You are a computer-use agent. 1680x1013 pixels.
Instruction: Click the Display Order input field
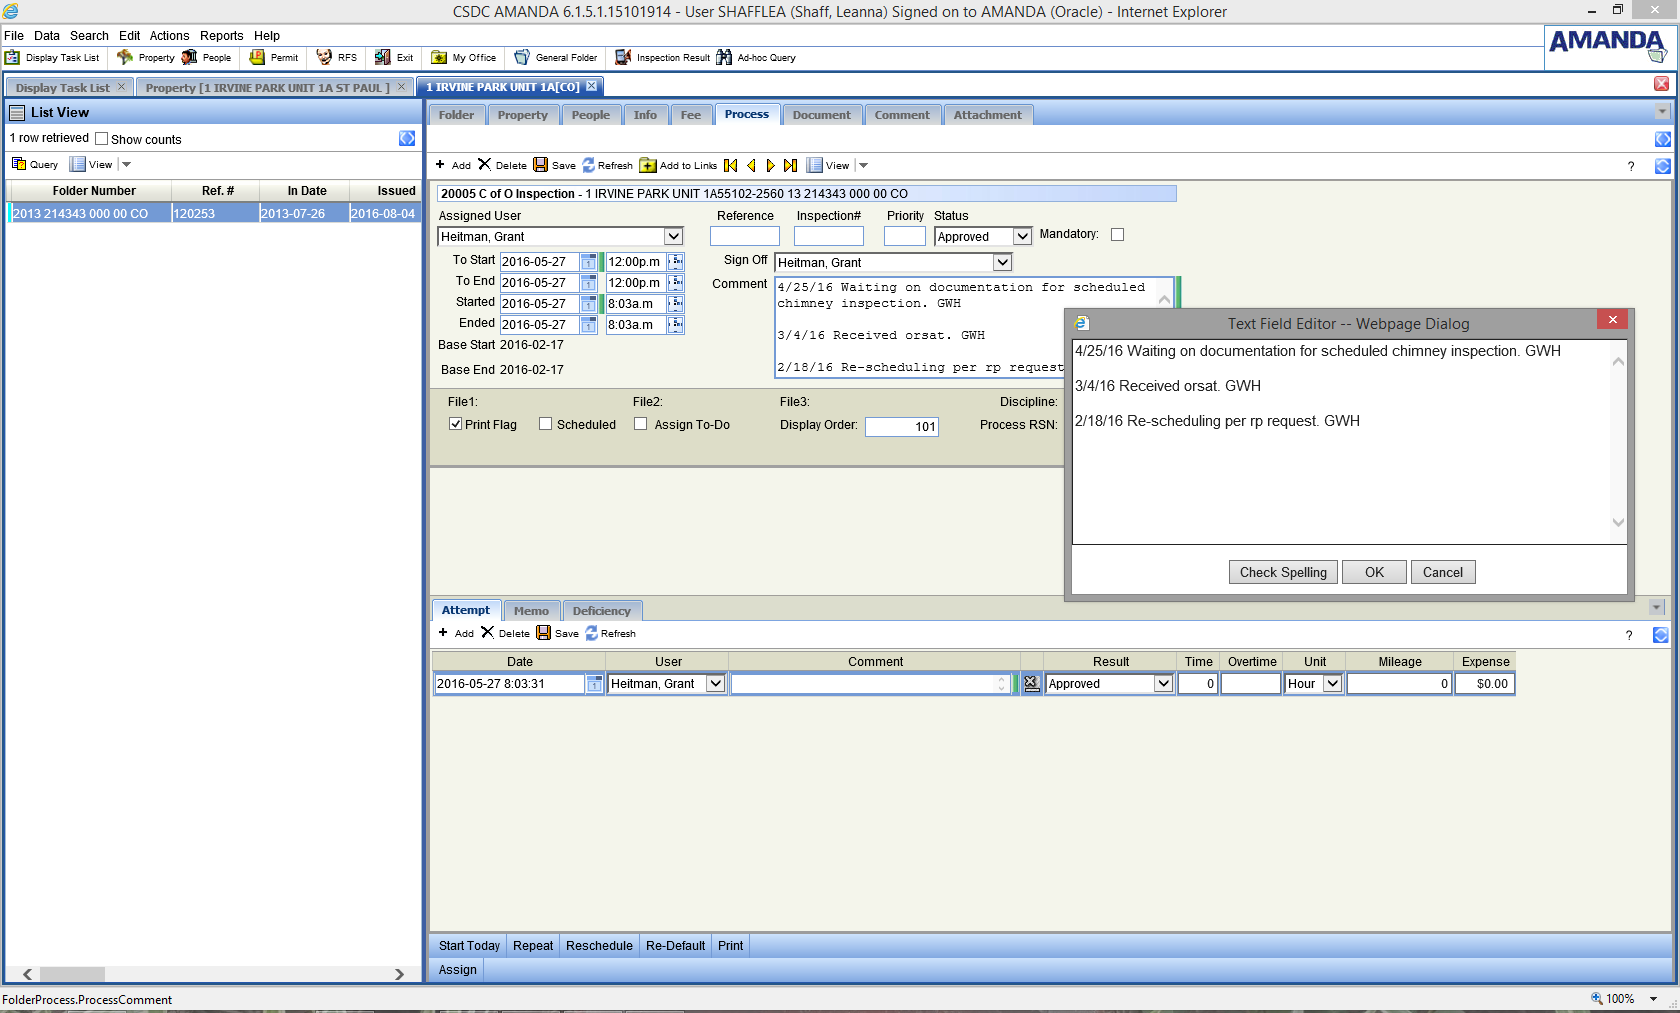[x=902, y=426]
